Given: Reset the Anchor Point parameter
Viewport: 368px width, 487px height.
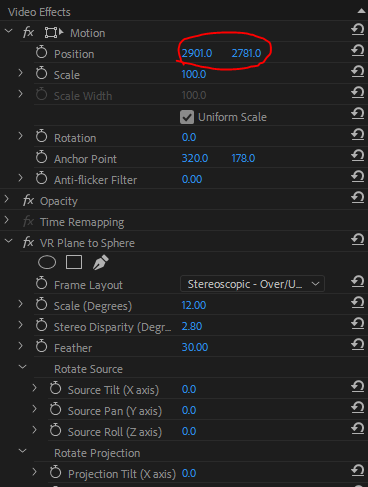Looking at the screenshot, I should (358, 156).
